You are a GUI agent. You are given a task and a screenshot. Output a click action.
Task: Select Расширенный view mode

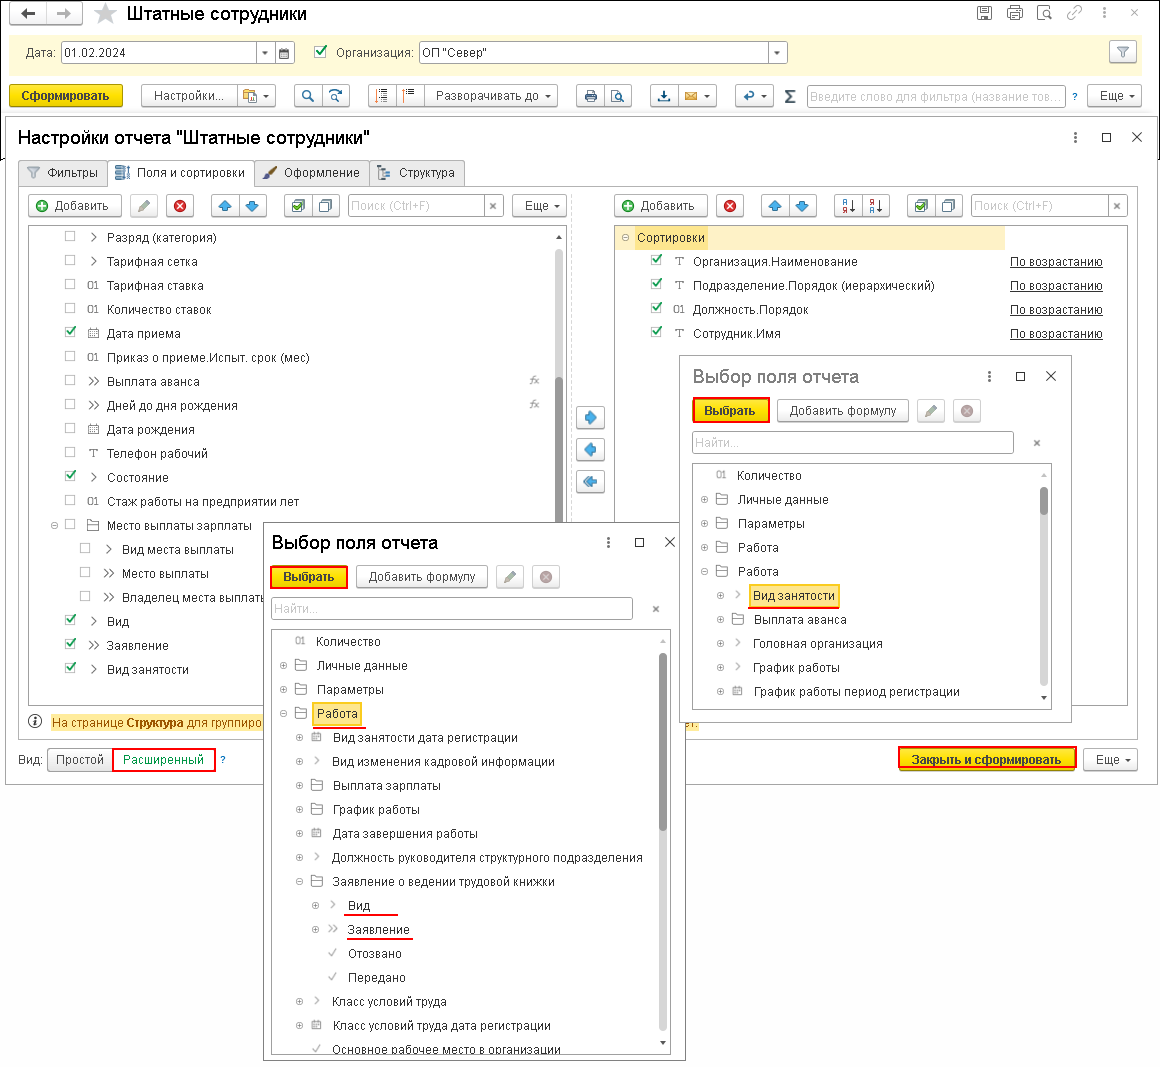[163, 760]
